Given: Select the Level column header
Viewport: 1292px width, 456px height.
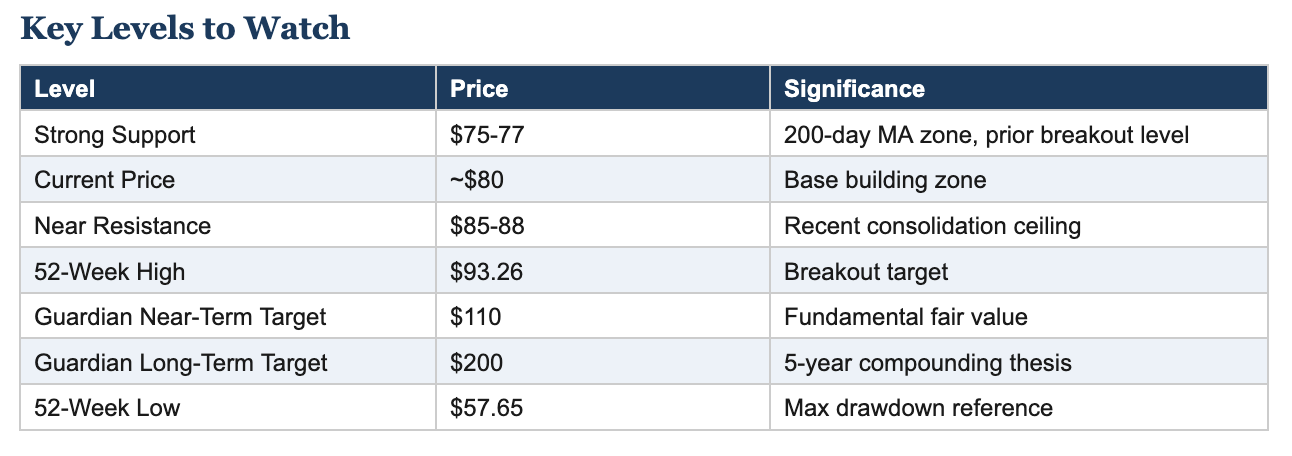Looking at the screenshot, I should tap(65, 89).
